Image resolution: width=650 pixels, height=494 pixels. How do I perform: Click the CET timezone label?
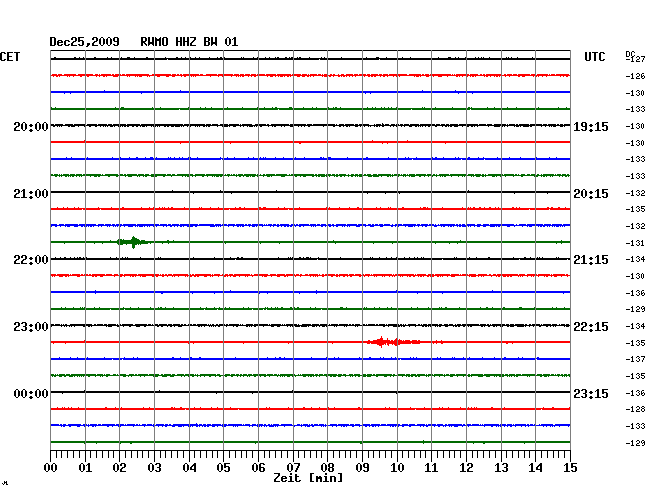10,57
